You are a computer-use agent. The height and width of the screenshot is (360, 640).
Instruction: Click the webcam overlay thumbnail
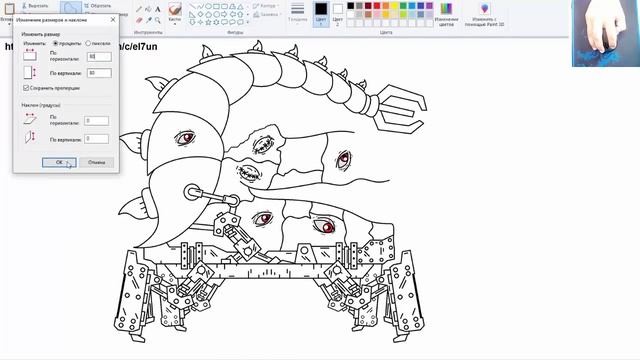[x=606, y=33]
